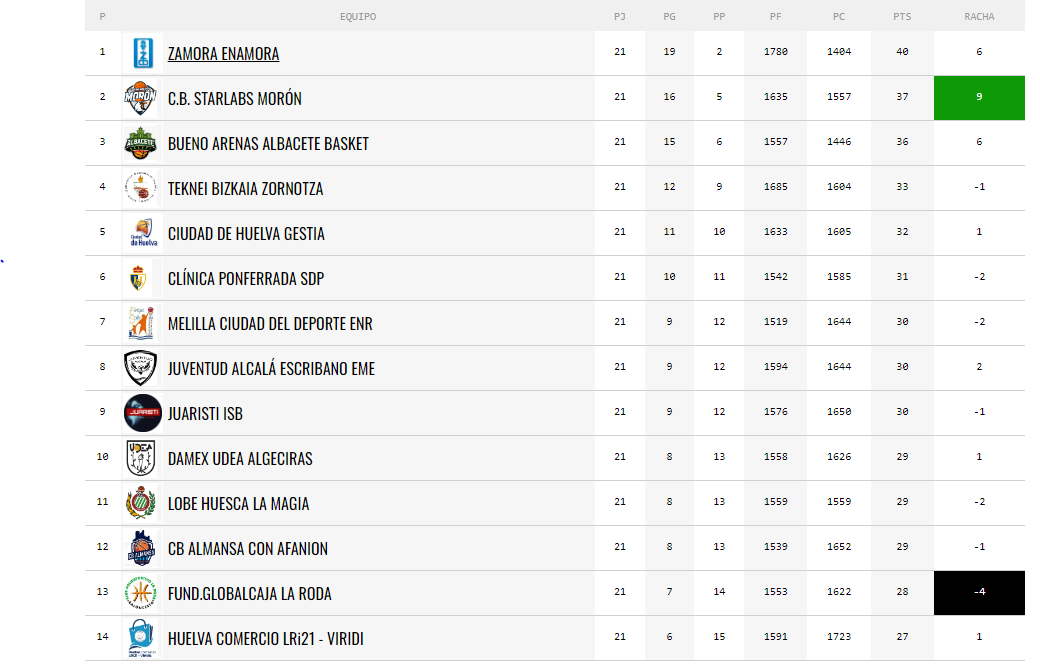Image resolution: width=1040 pixels, height=668 pixels.
Task: Click the MELILLA CIUDAD DEL DEPORTE ENR name
Action: (270, 324)
